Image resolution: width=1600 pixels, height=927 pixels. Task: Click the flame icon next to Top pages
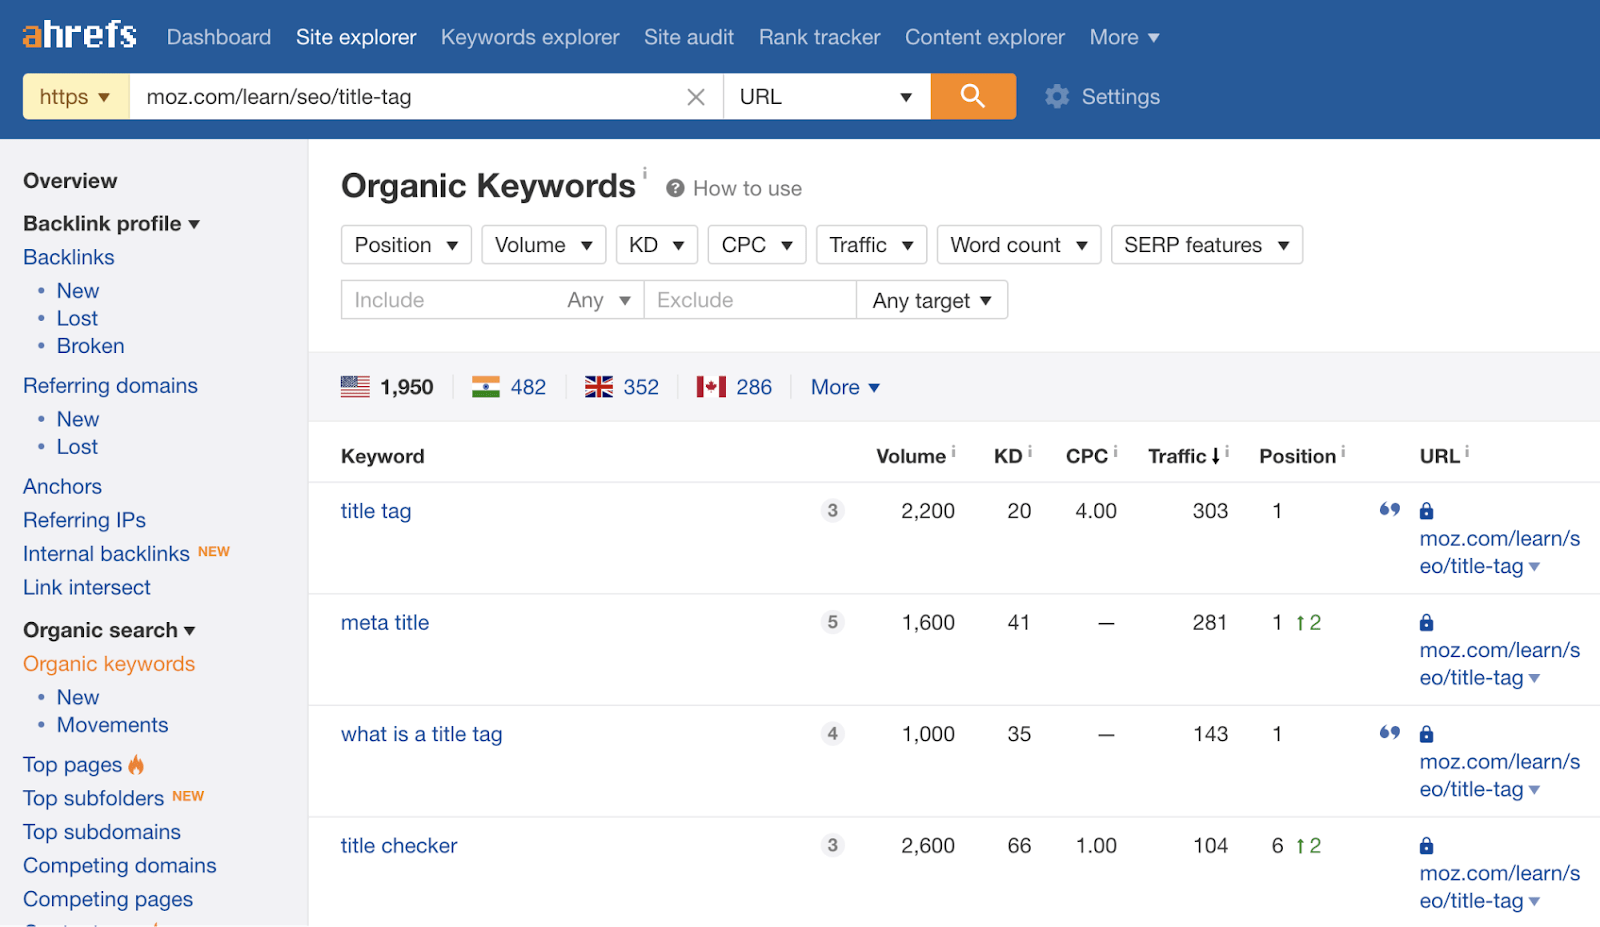135,763
